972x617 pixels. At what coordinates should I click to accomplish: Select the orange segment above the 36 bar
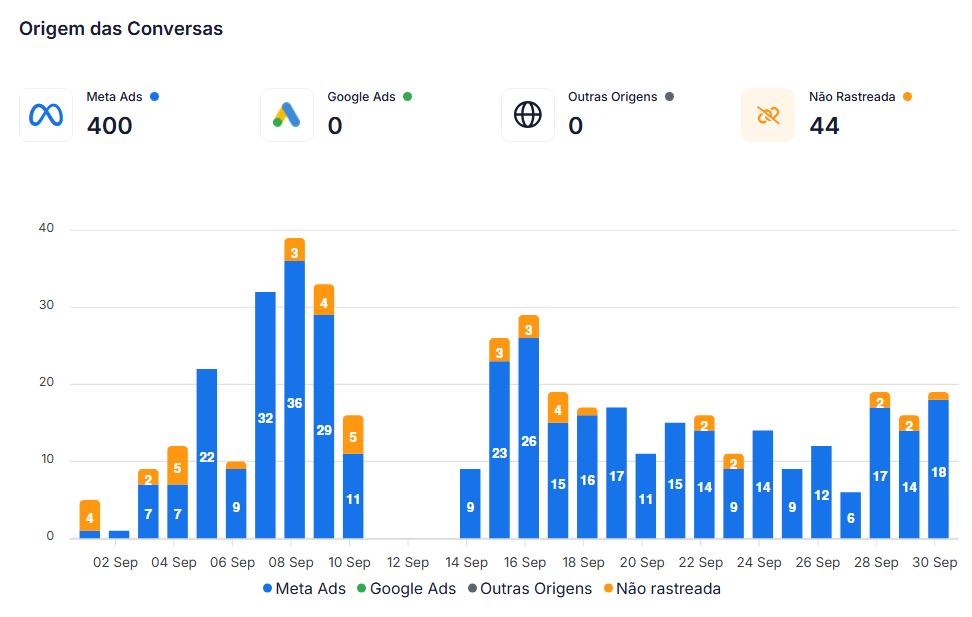(x=294, y=250)
